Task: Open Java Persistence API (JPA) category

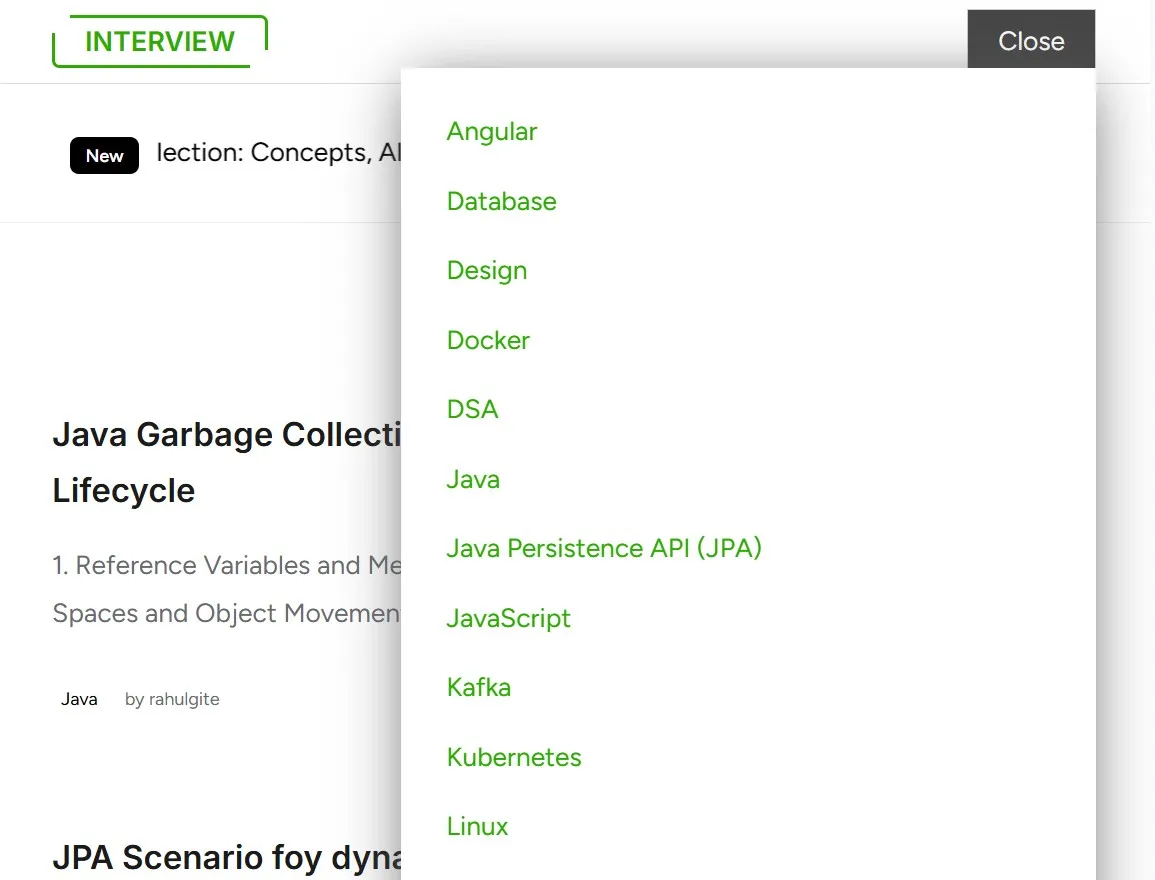Action: (x=604, y=549)
